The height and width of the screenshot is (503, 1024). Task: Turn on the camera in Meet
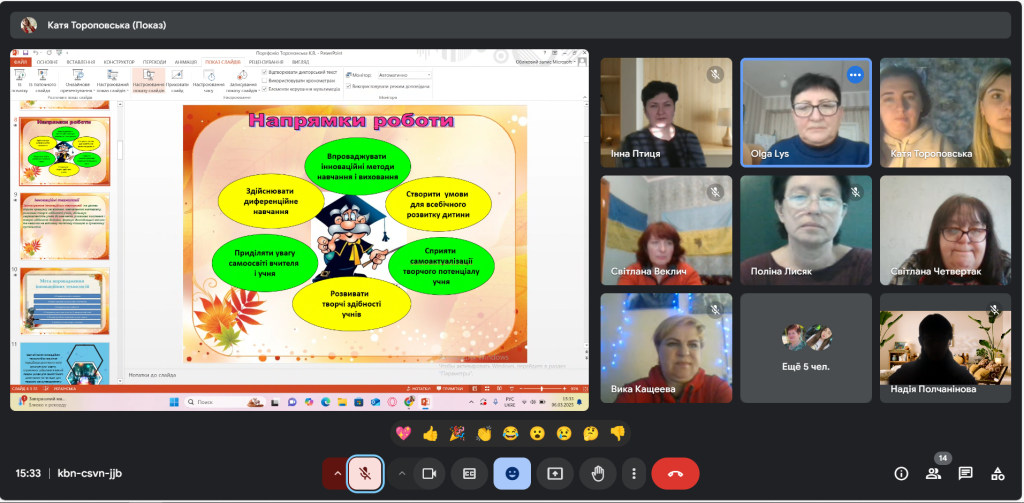(429, 474)
